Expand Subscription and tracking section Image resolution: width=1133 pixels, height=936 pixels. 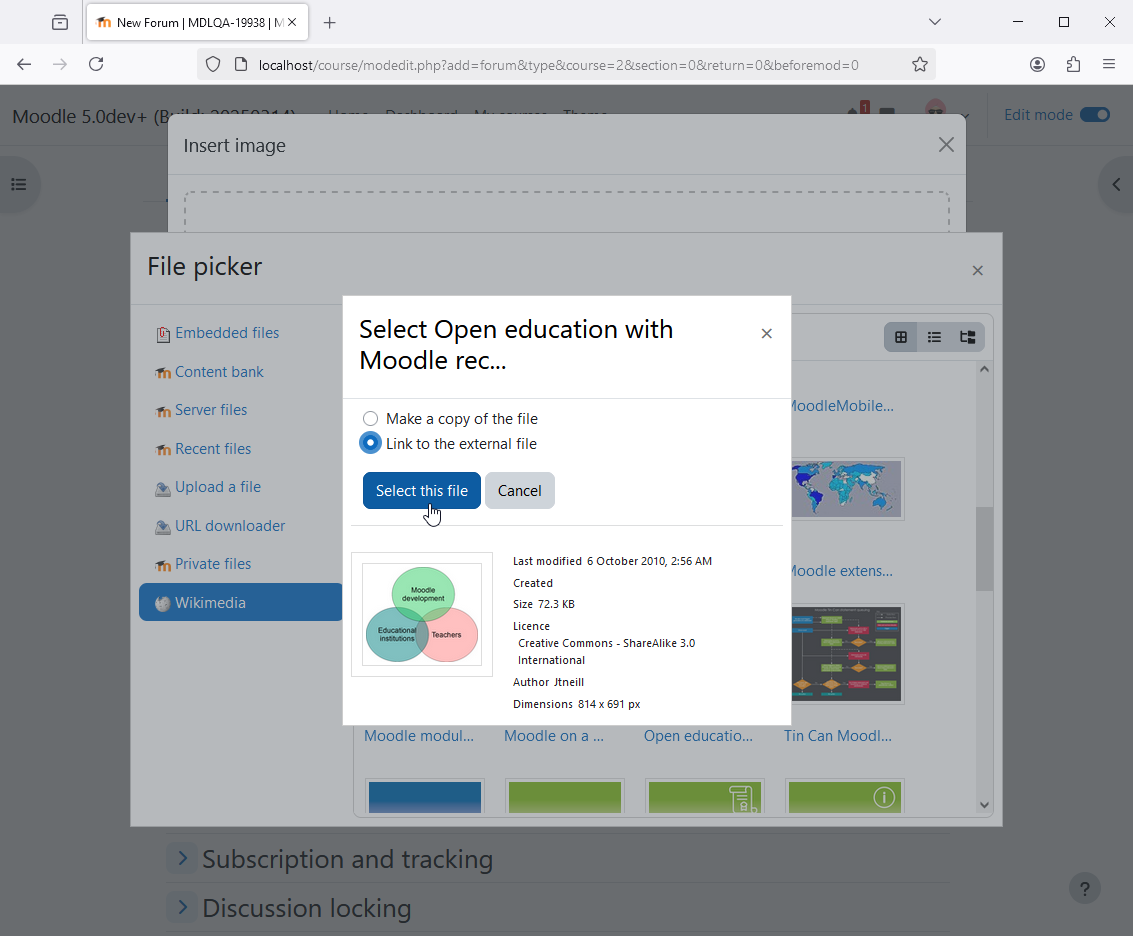click(x=183, y=858)
